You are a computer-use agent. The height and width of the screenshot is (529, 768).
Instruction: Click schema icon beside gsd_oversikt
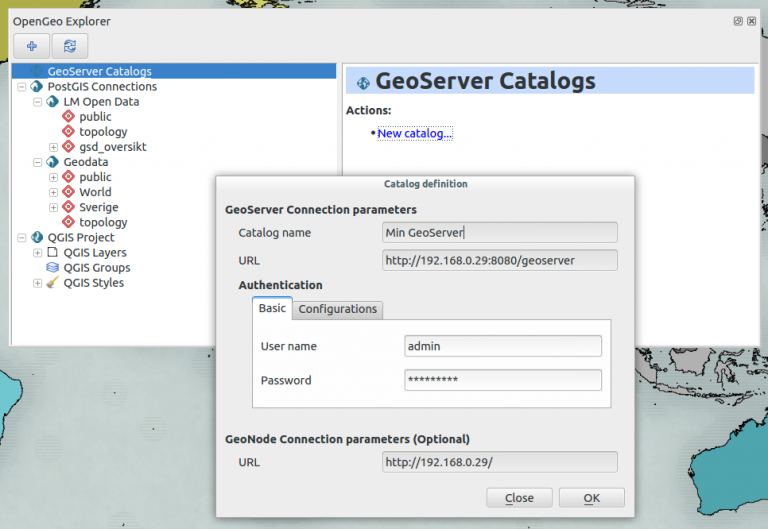point(69,147)
